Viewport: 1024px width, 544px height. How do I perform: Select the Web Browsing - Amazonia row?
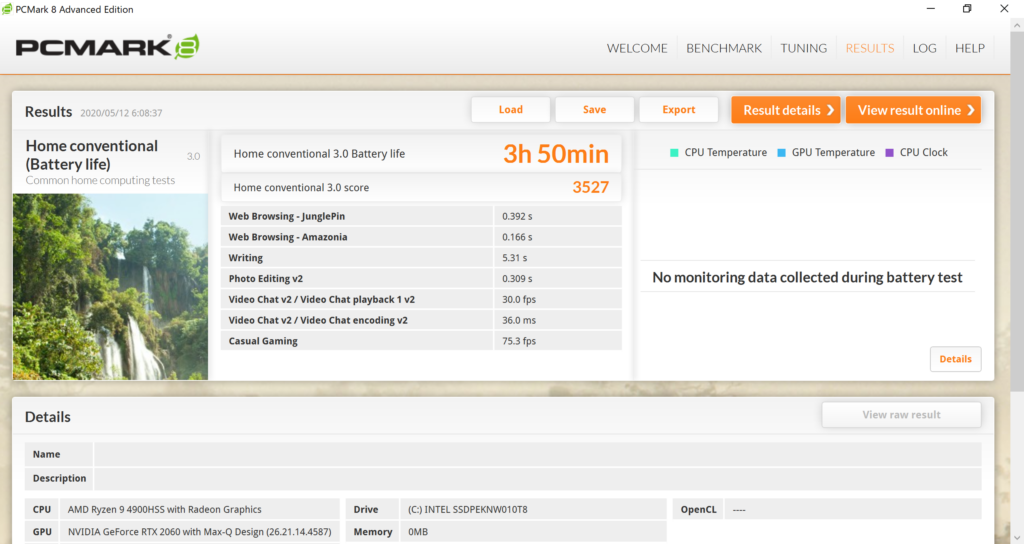[x=421, y=237]
